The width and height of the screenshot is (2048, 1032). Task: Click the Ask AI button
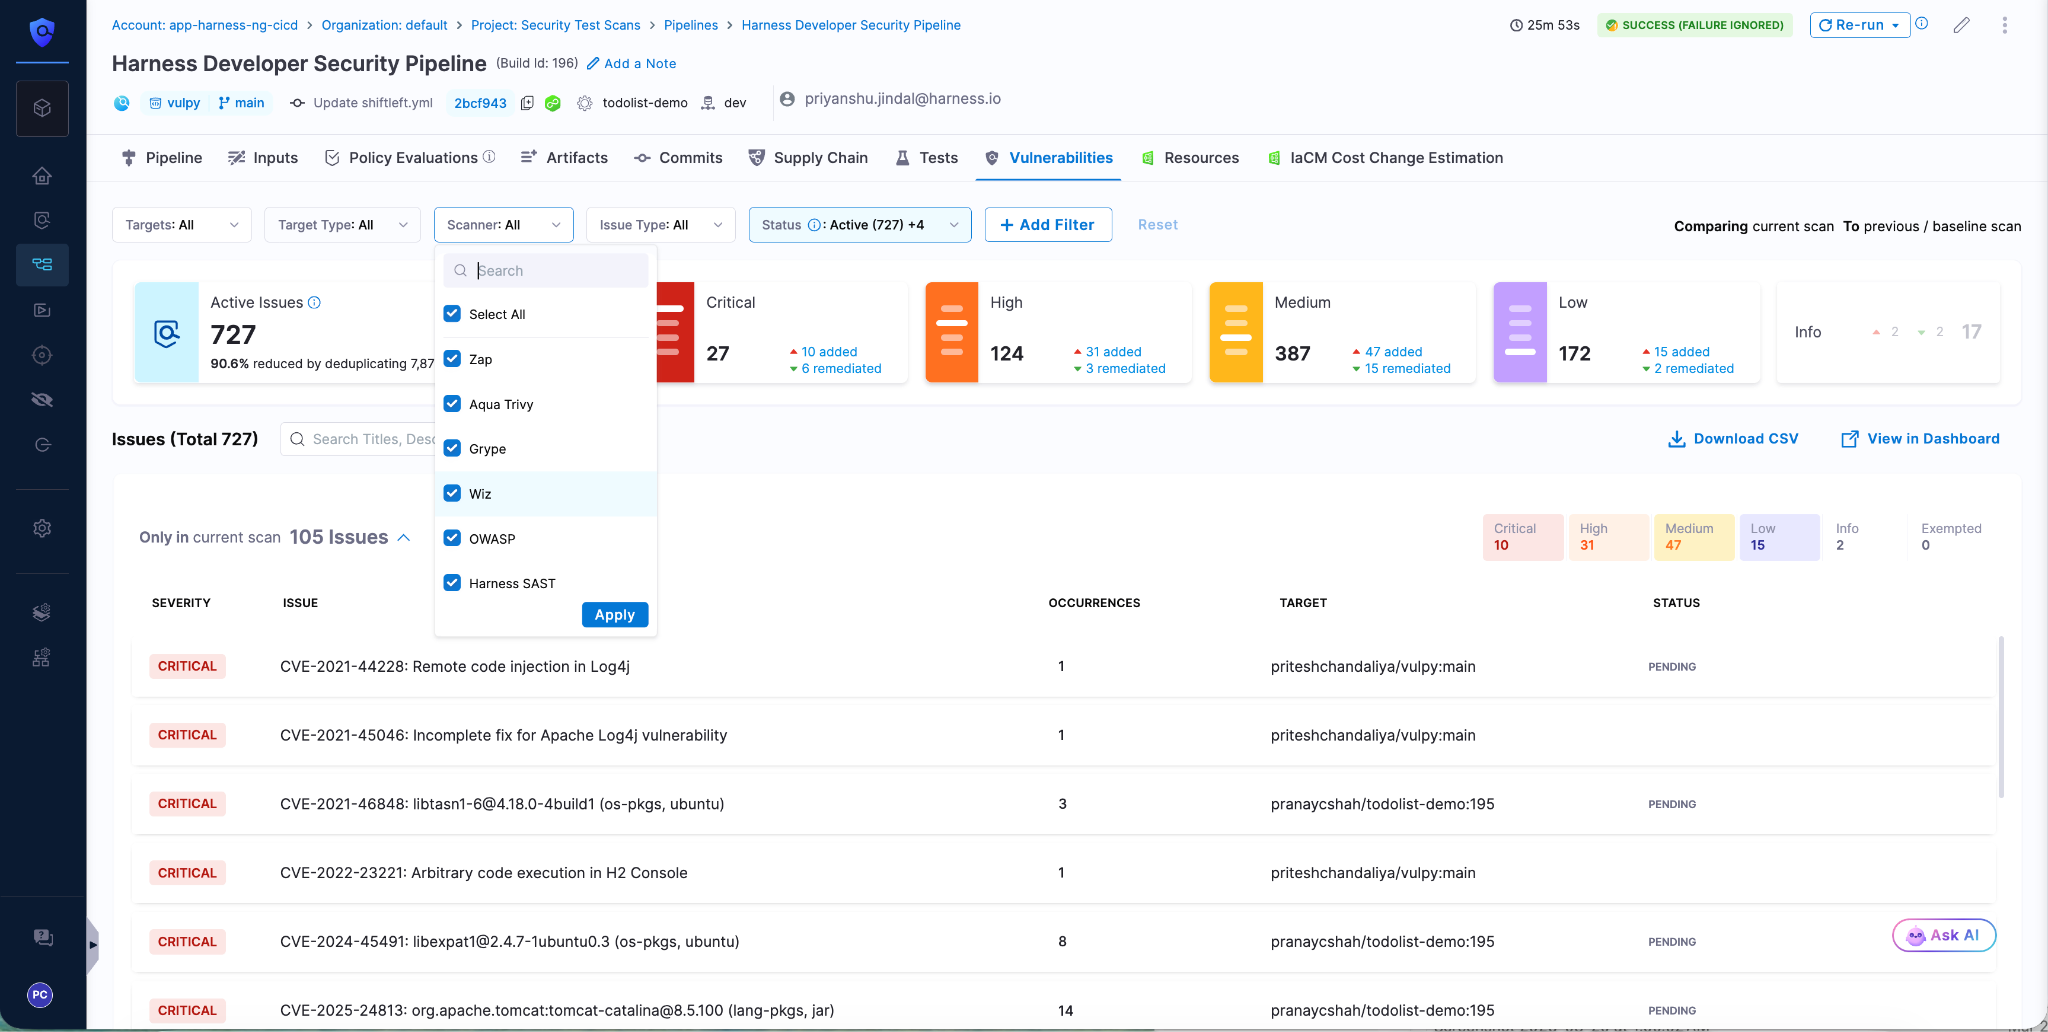click(1944, 935)
